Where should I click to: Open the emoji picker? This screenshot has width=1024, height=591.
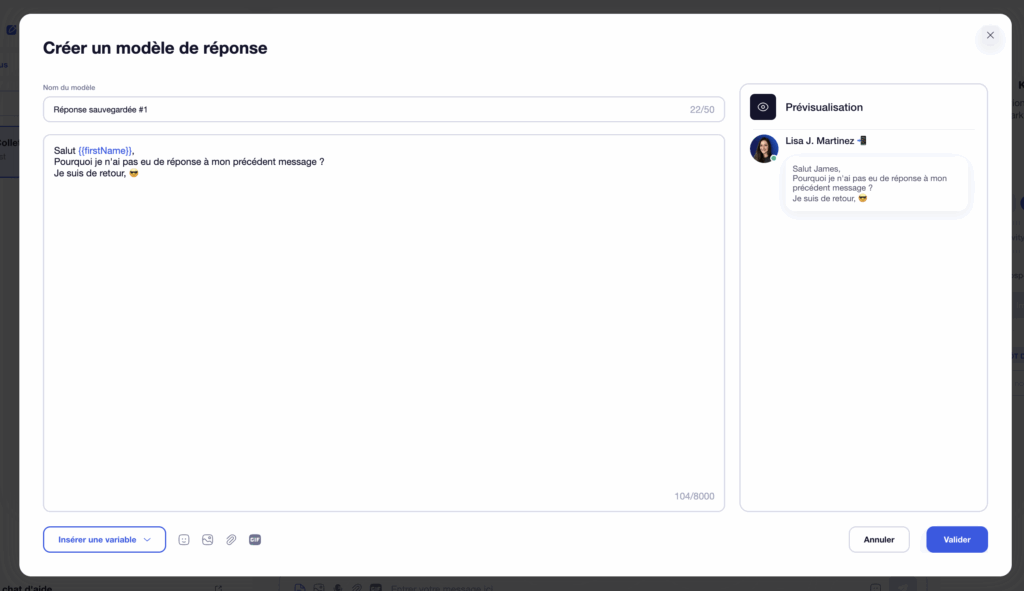184,539
